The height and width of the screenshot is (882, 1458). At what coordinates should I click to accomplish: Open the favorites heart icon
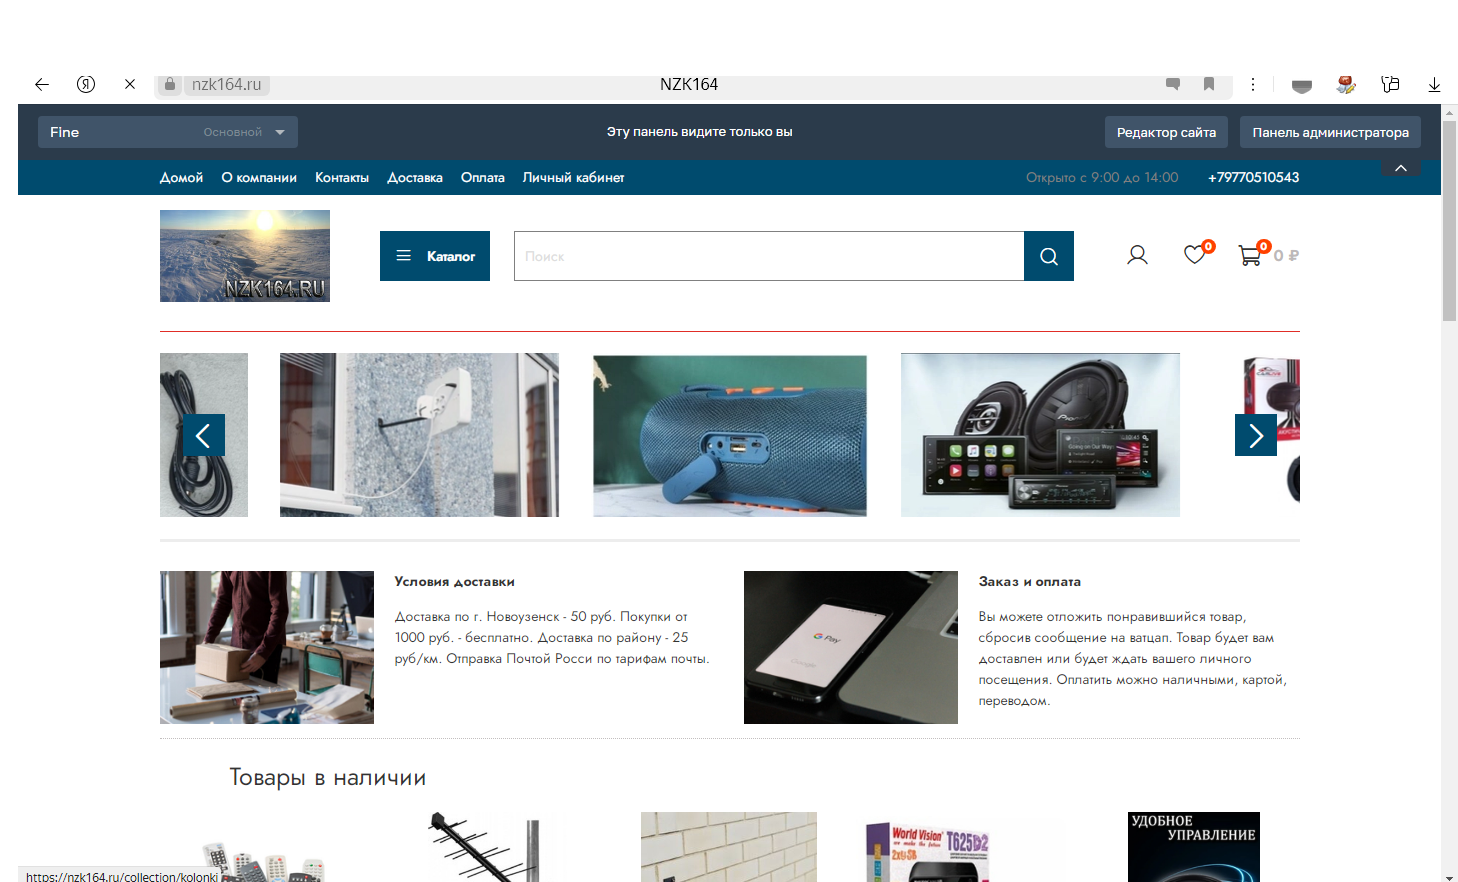coord(1195,254)
